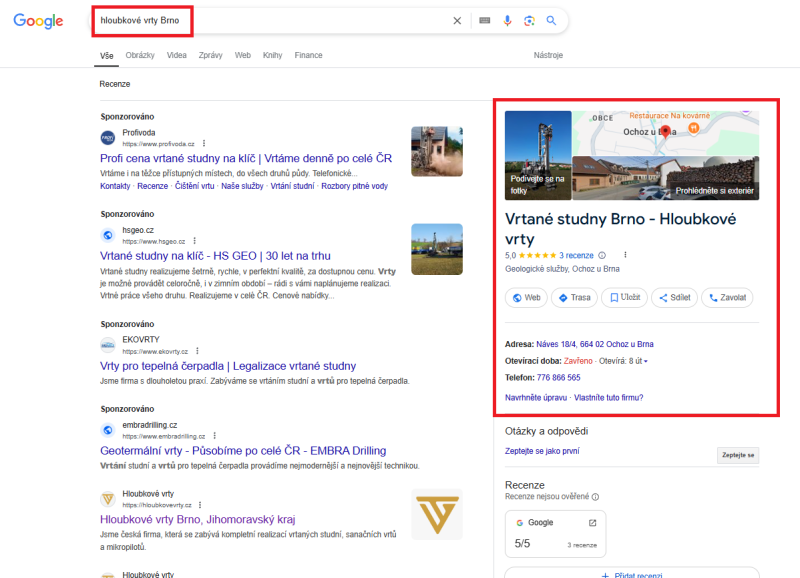Open the three-dot menu in business panel rating row

625,255
